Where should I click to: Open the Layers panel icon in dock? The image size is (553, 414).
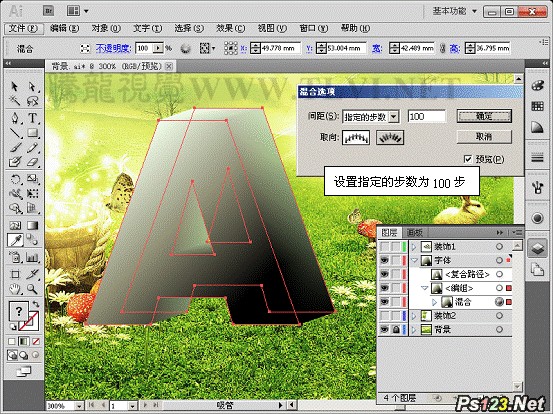[x=537, y=248]
